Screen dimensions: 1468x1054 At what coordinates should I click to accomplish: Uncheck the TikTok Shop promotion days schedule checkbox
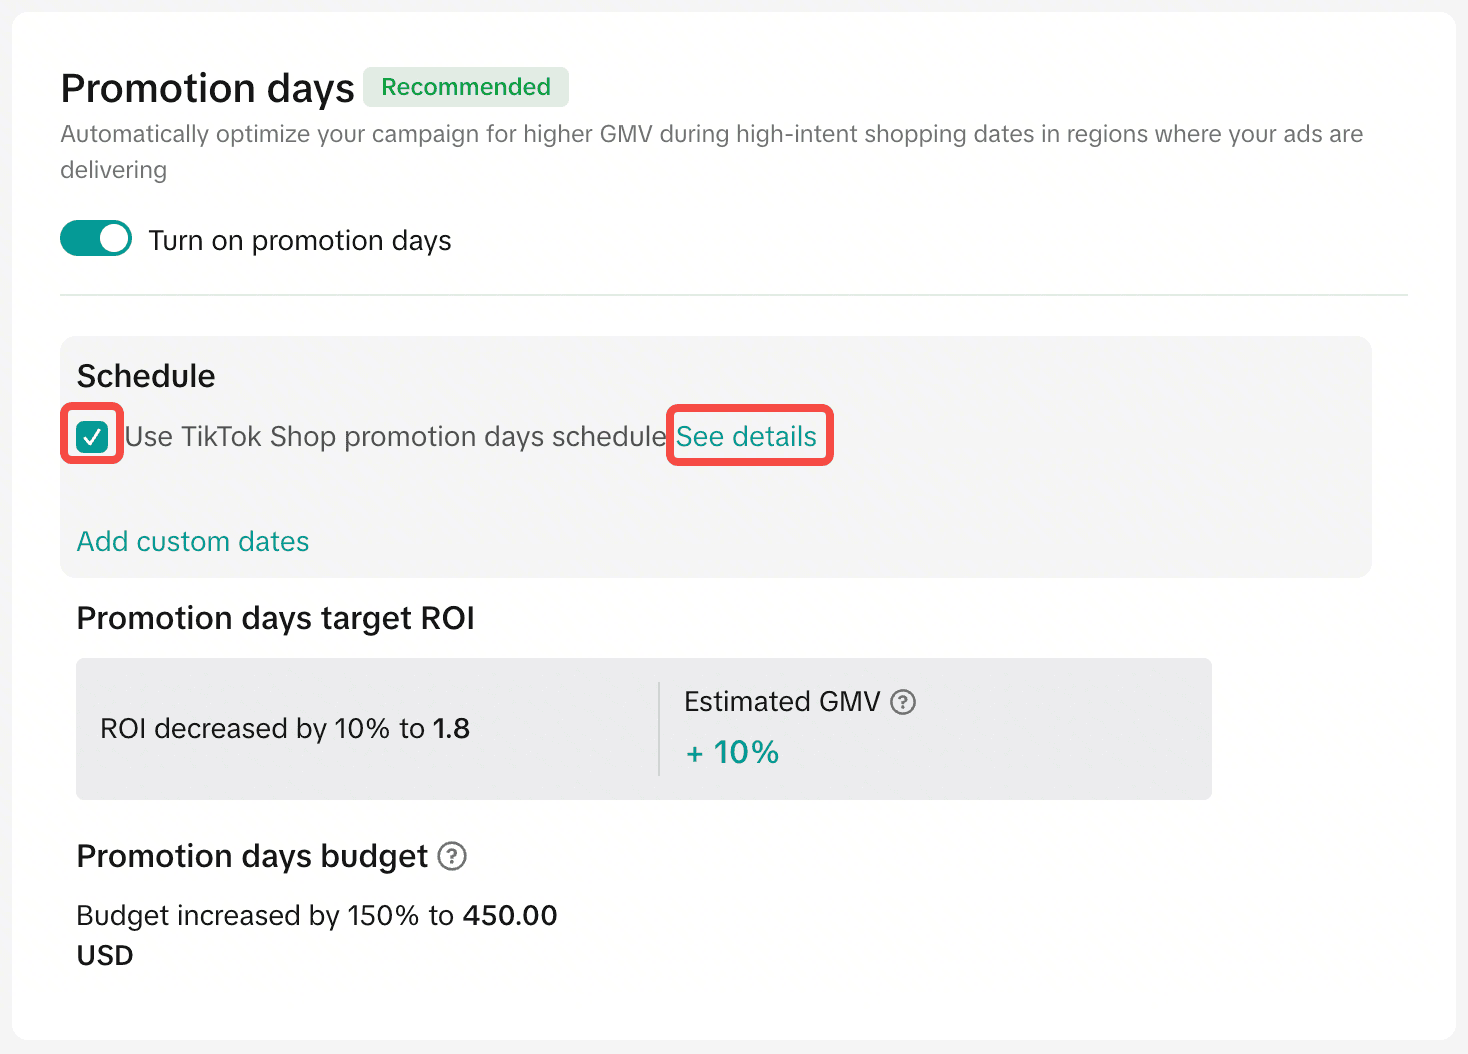(92, 436)
